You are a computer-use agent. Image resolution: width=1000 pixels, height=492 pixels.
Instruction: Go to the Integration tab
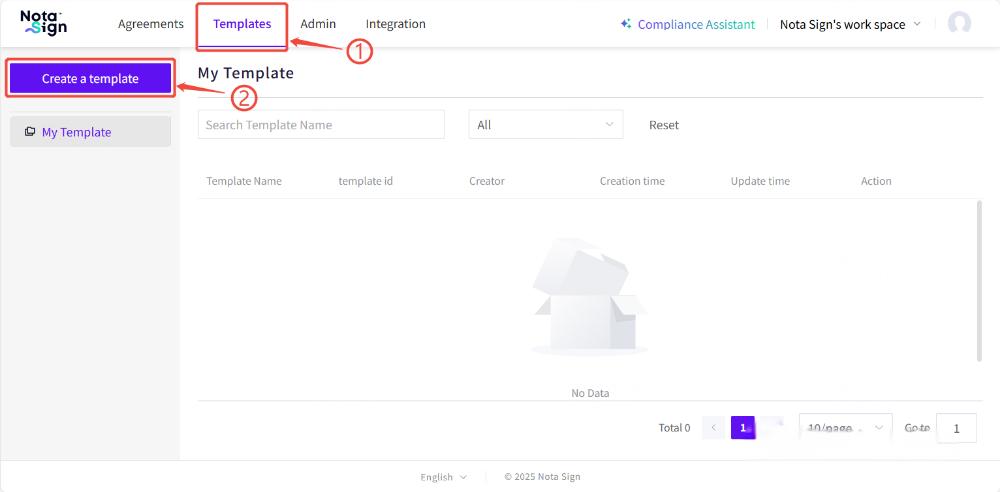pyautogui.click(x=395, y=24)
